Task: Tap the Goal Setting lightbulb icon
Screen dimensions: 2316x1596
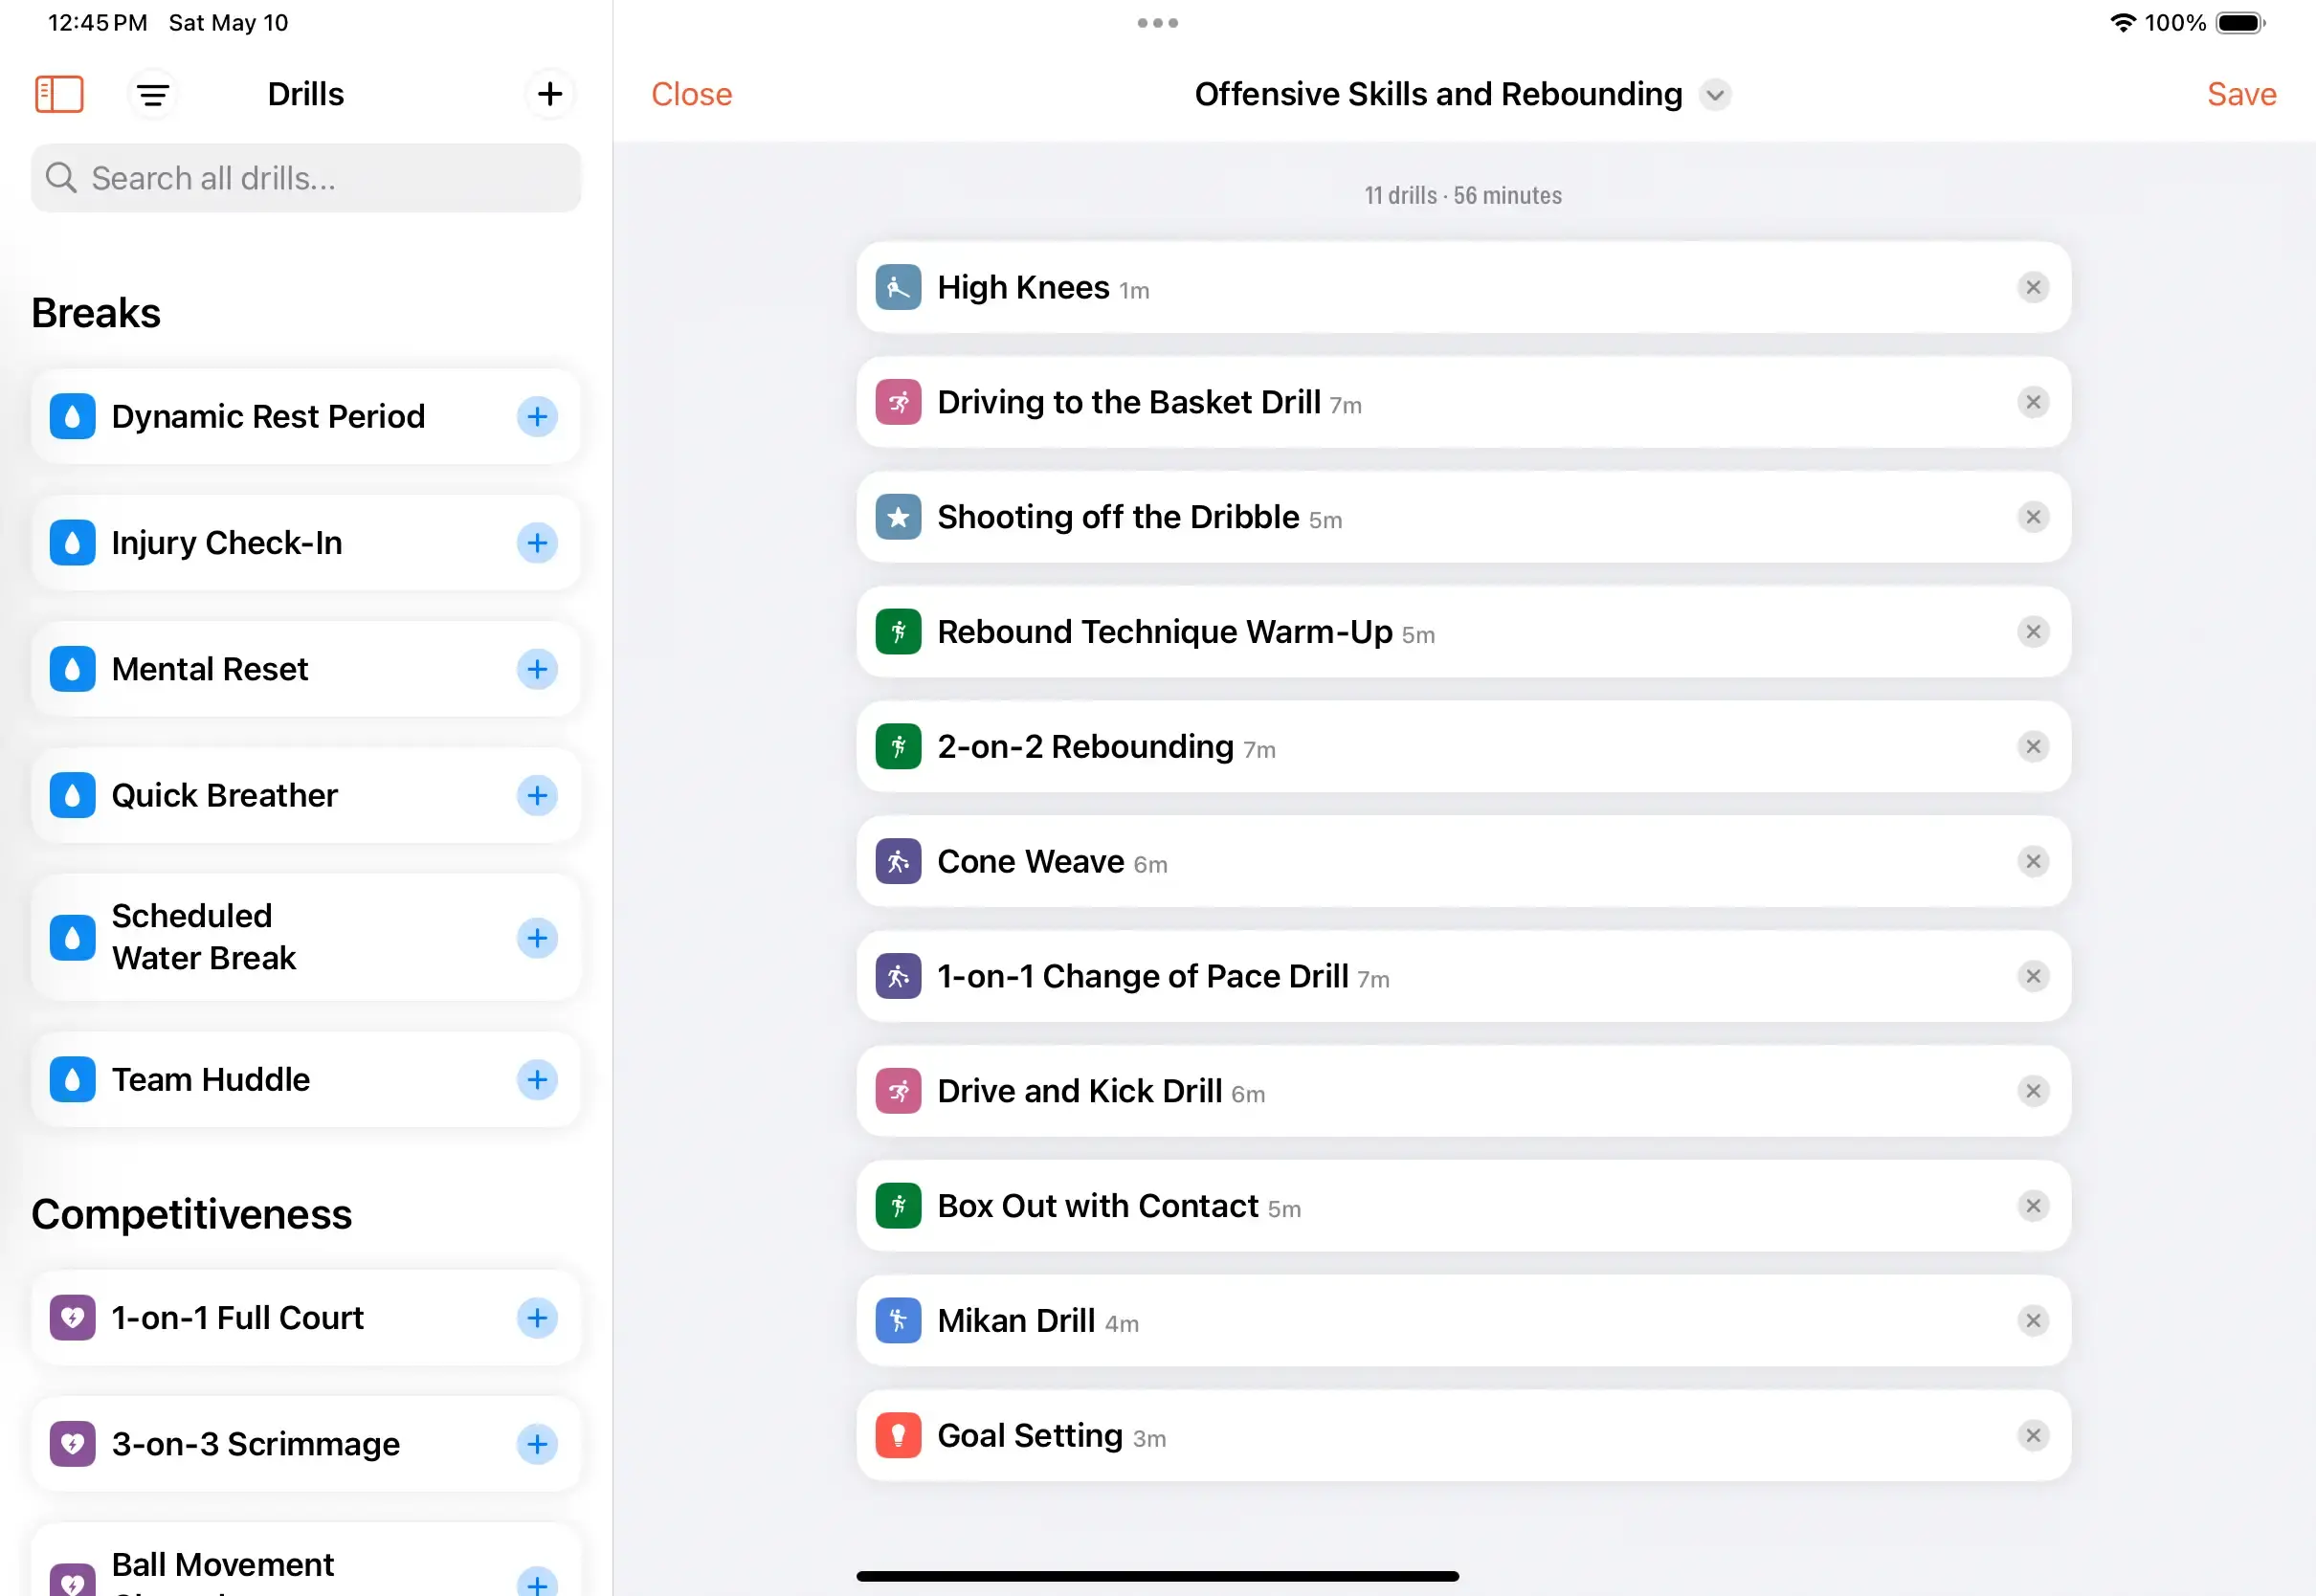Action: 898,1436
